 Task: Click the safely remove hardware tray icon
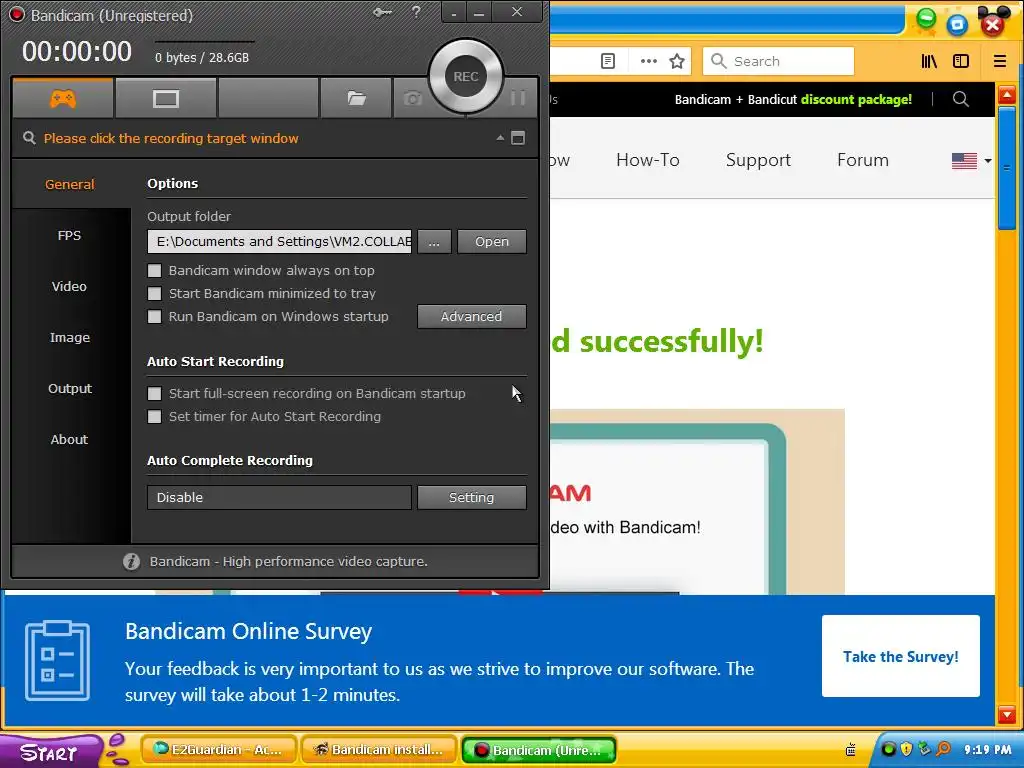[924, 748]
